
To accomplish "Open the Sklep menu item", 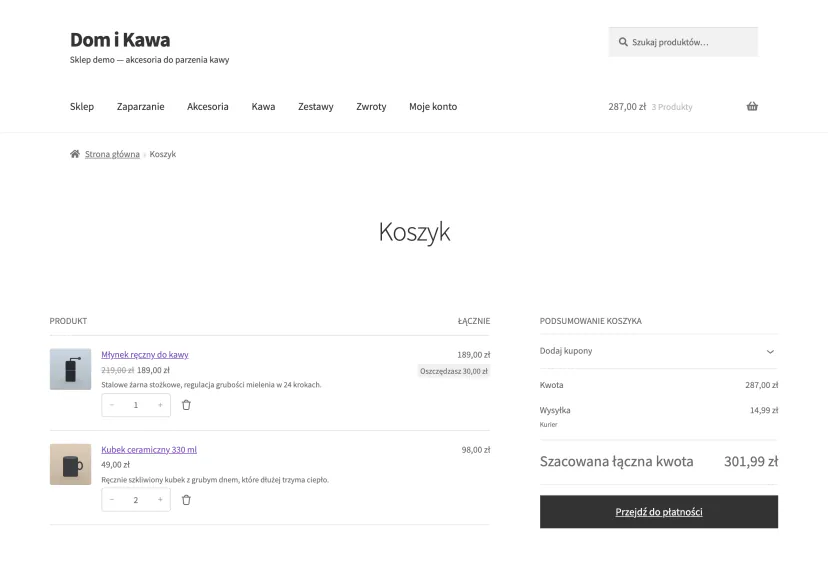I will (82, 106).
